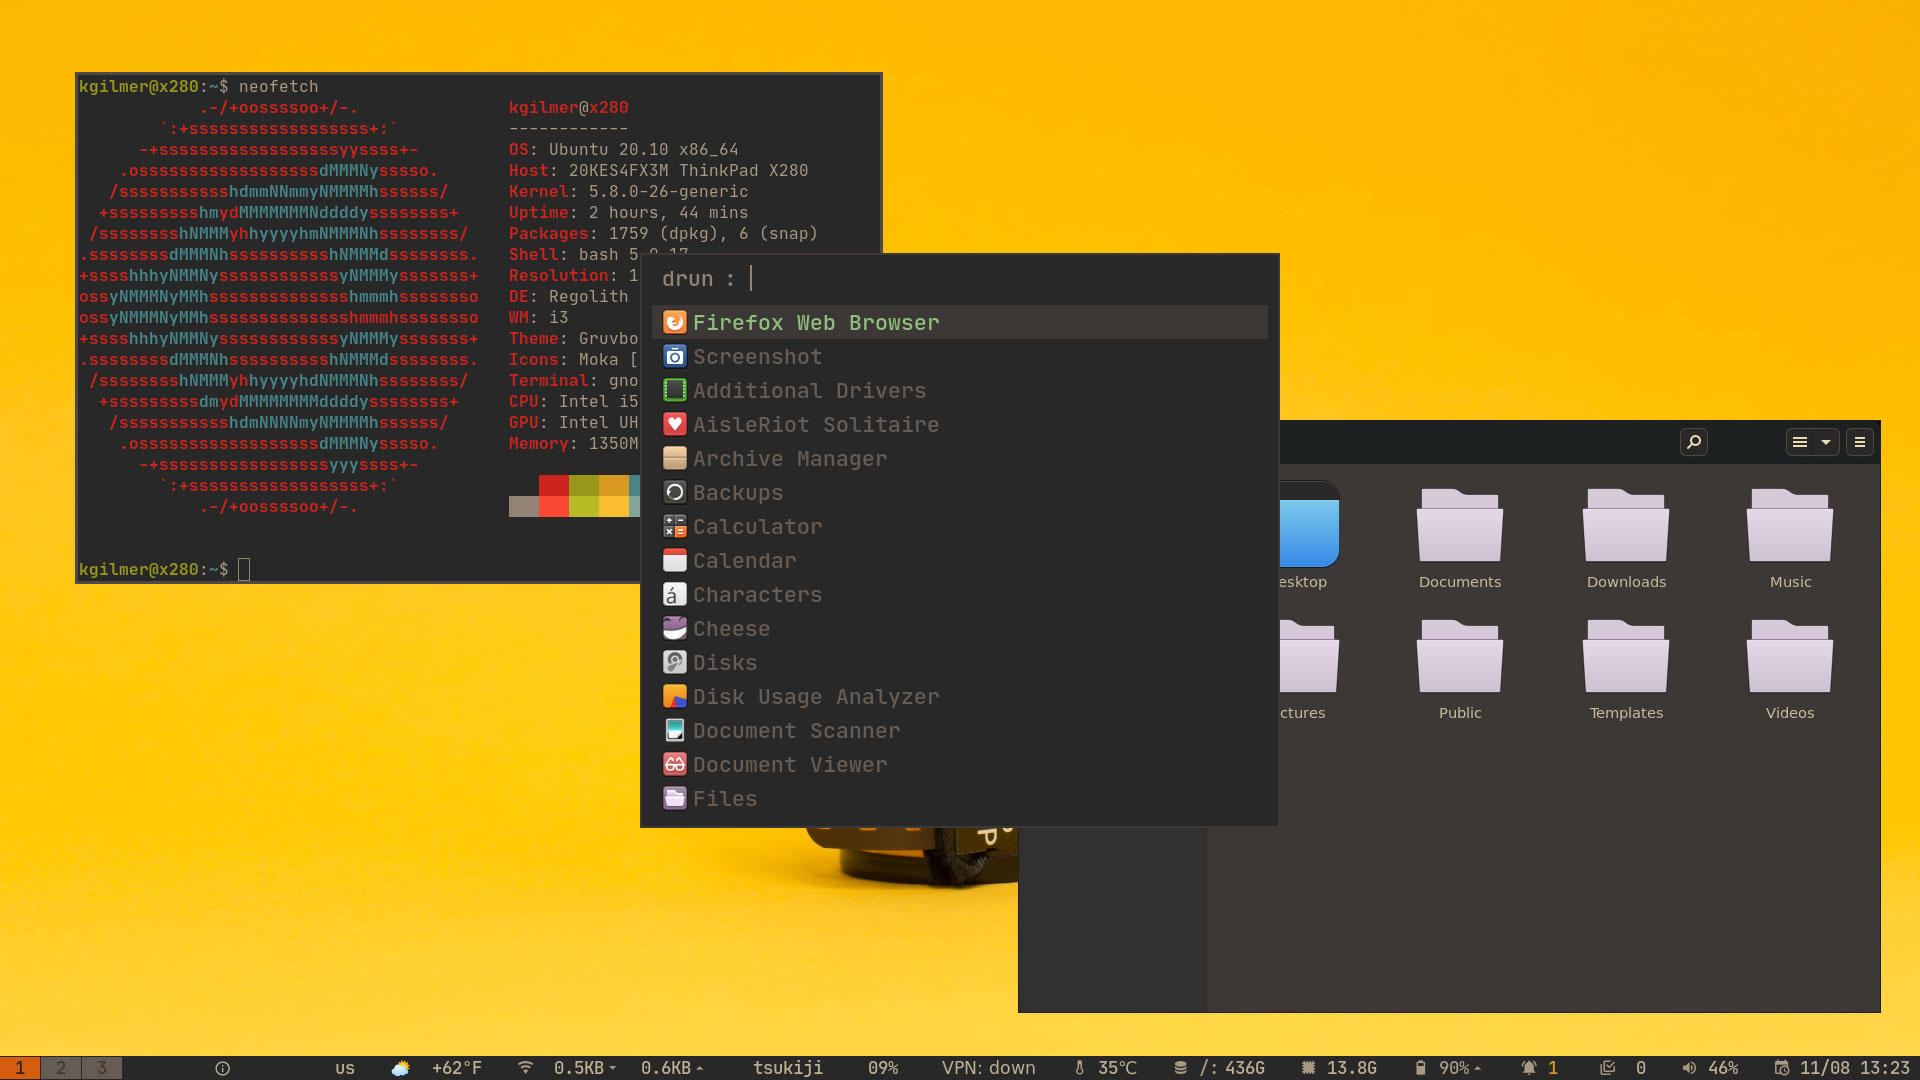Click the pending tasks 0 indicator
This screenshot has height=1080, width=1920.
(1623, 1068)
